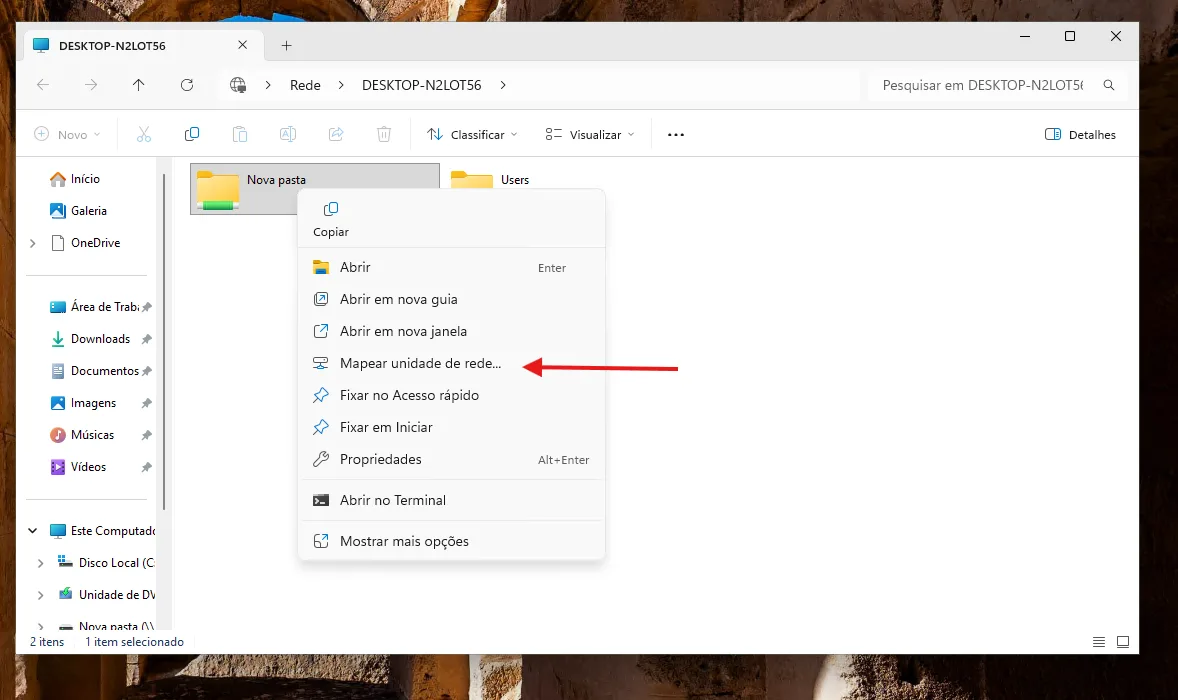
Task: Switch to details list view icon in status bar
Action: (1099, 642)
